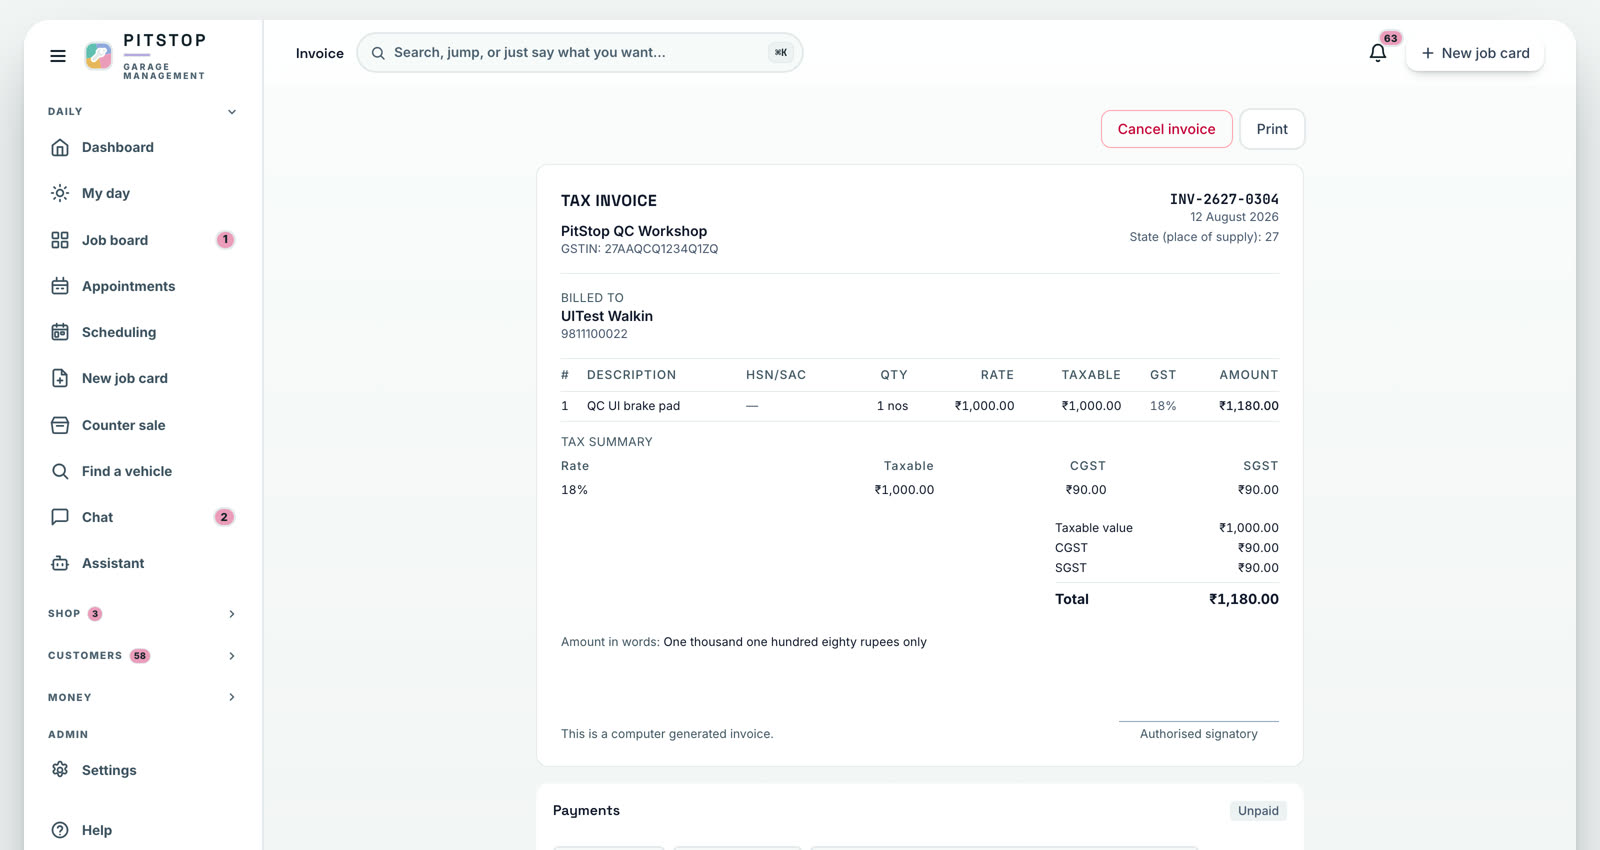Collapse the Daily section chevron
Image resolution: width=1600 pixels, height=850 pixels.
tap(232, 112)
